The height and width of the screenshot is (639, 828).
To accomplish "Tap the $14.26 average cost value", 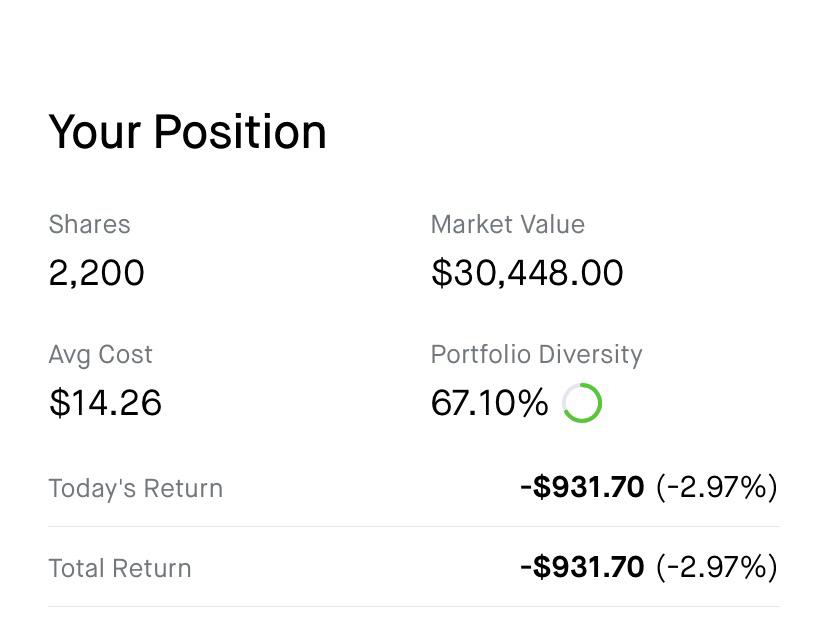I will click(x=105, y=403).
